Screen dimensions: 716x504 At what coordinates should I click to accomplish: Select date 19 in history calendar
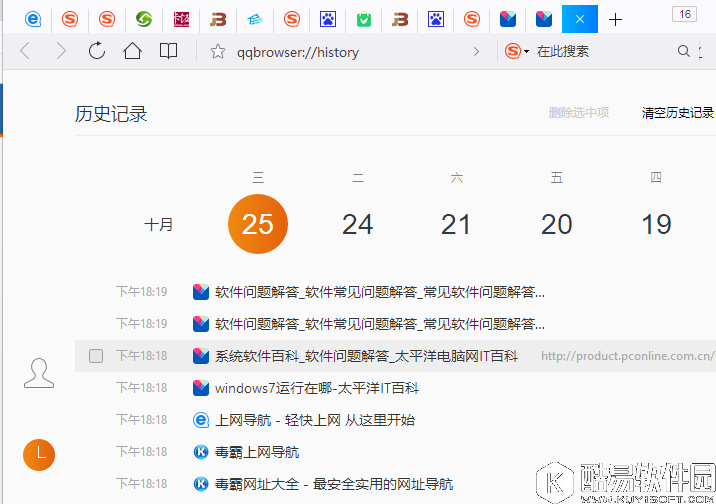pos(656,224)
